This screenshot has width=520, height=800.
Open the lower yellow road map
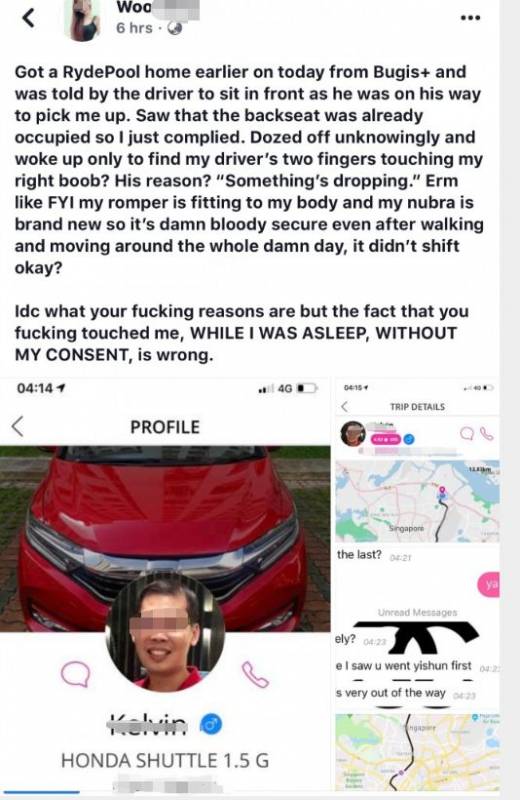pyautogui.click(x=417, y=752)
